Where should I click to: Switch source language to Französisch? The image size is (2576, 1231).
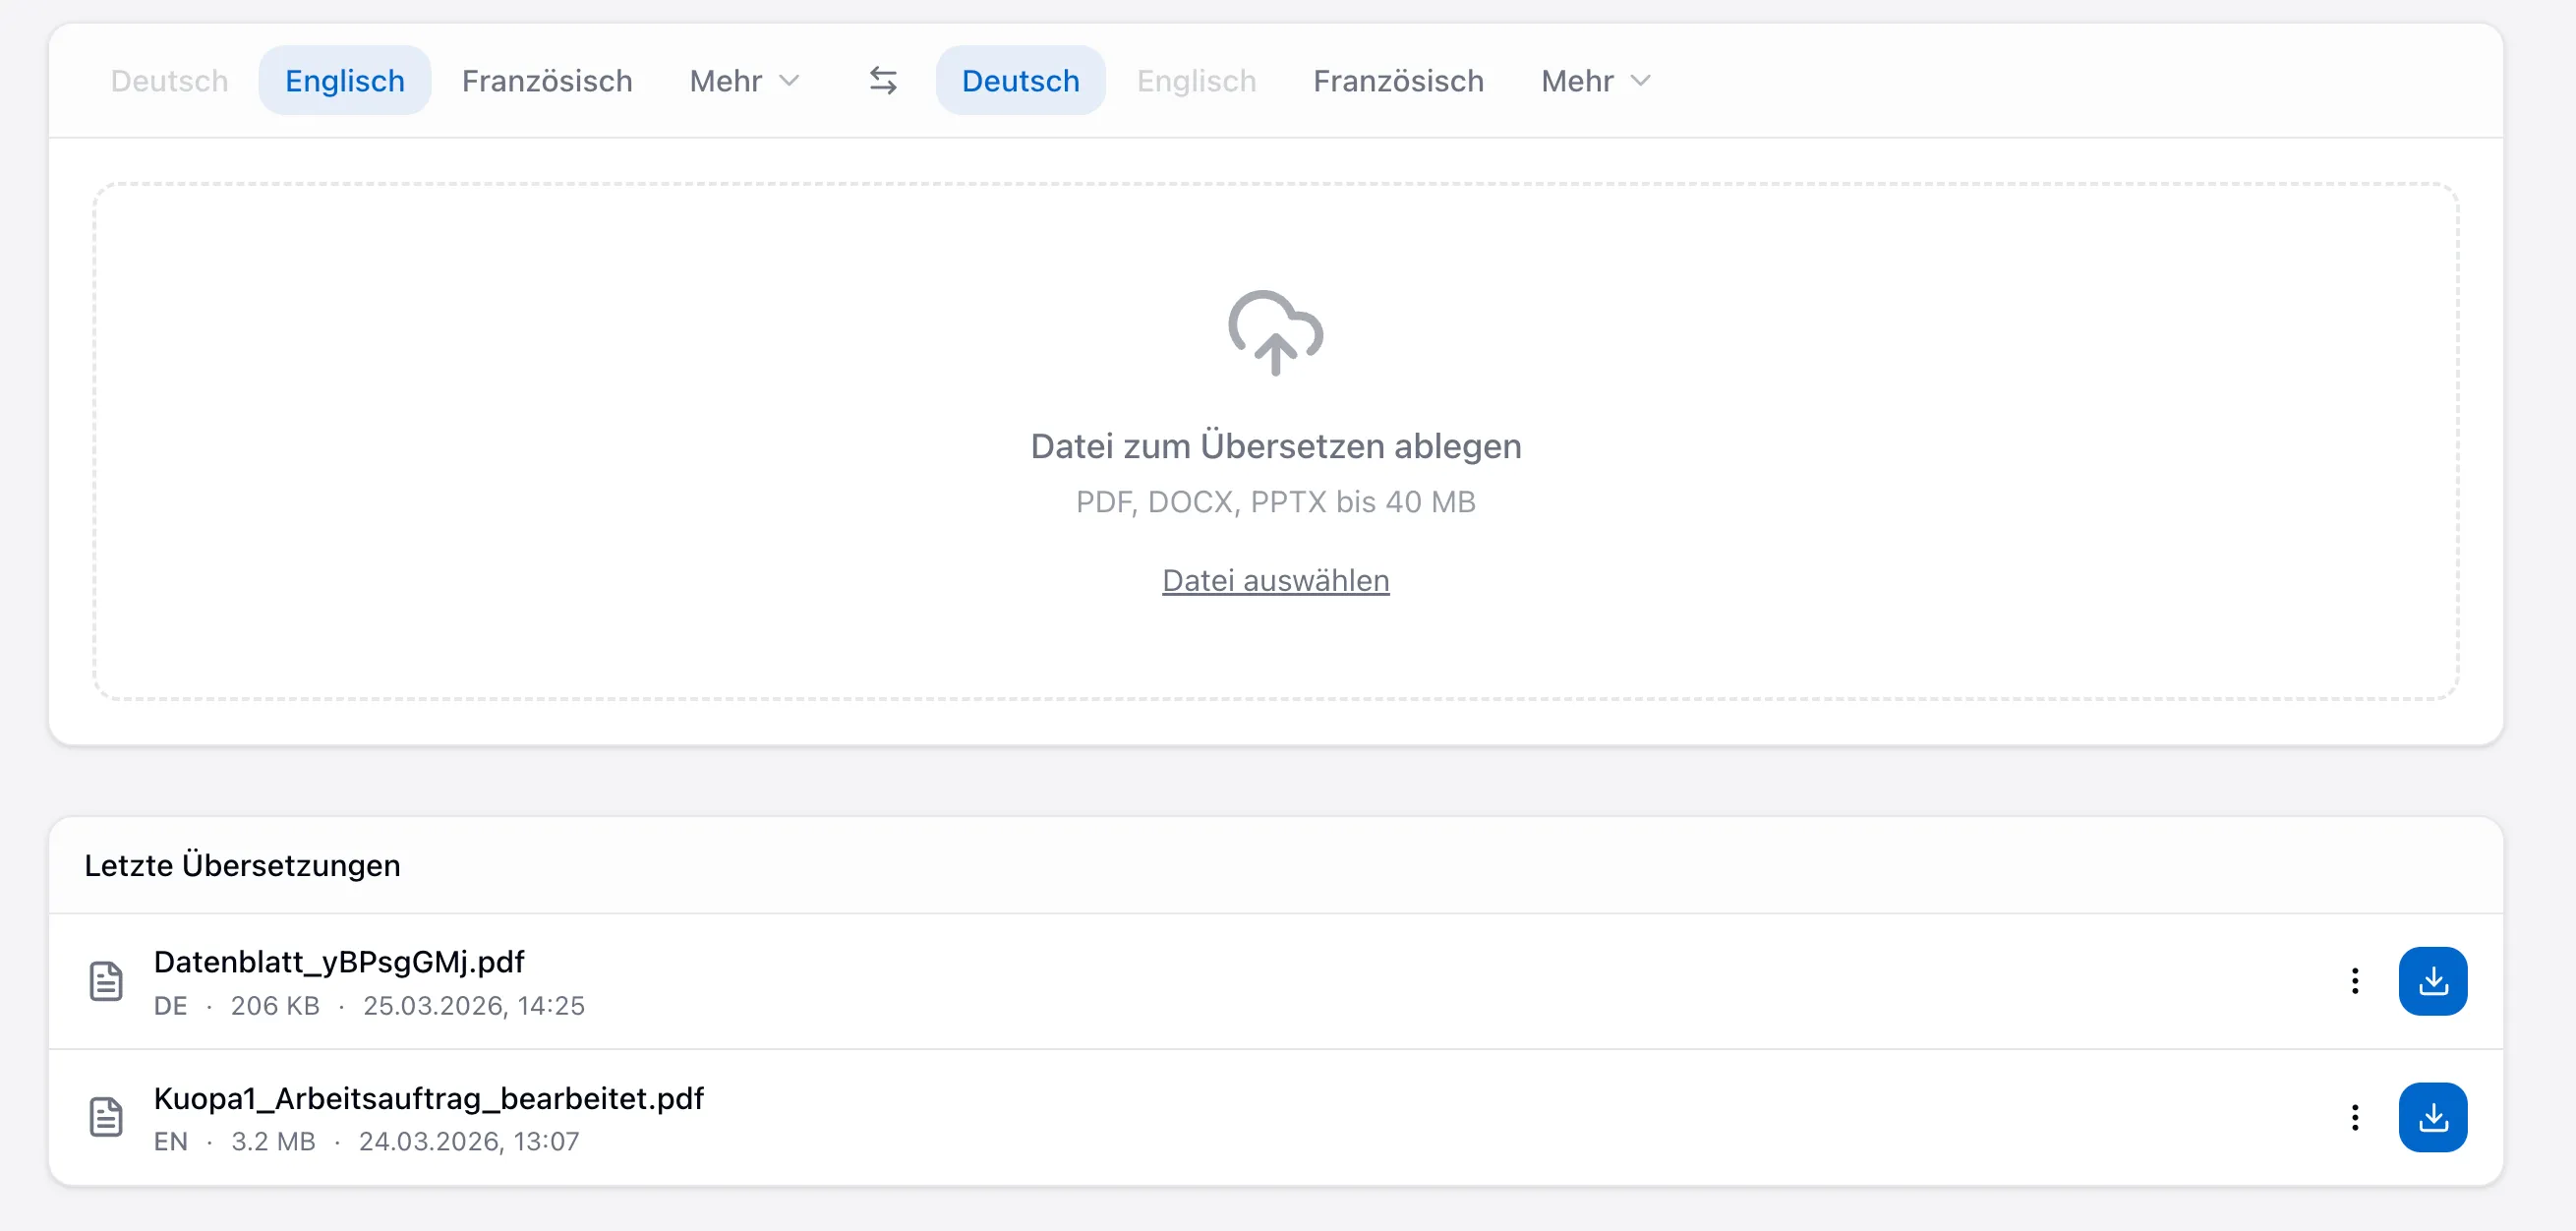pos(547,80)
